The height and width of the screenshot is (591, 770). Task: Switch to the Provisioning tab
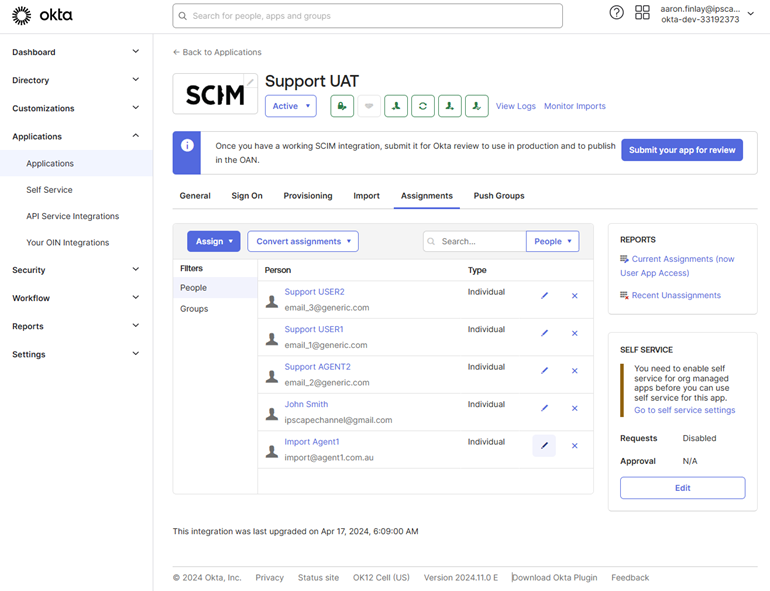(x=307, y=196)
